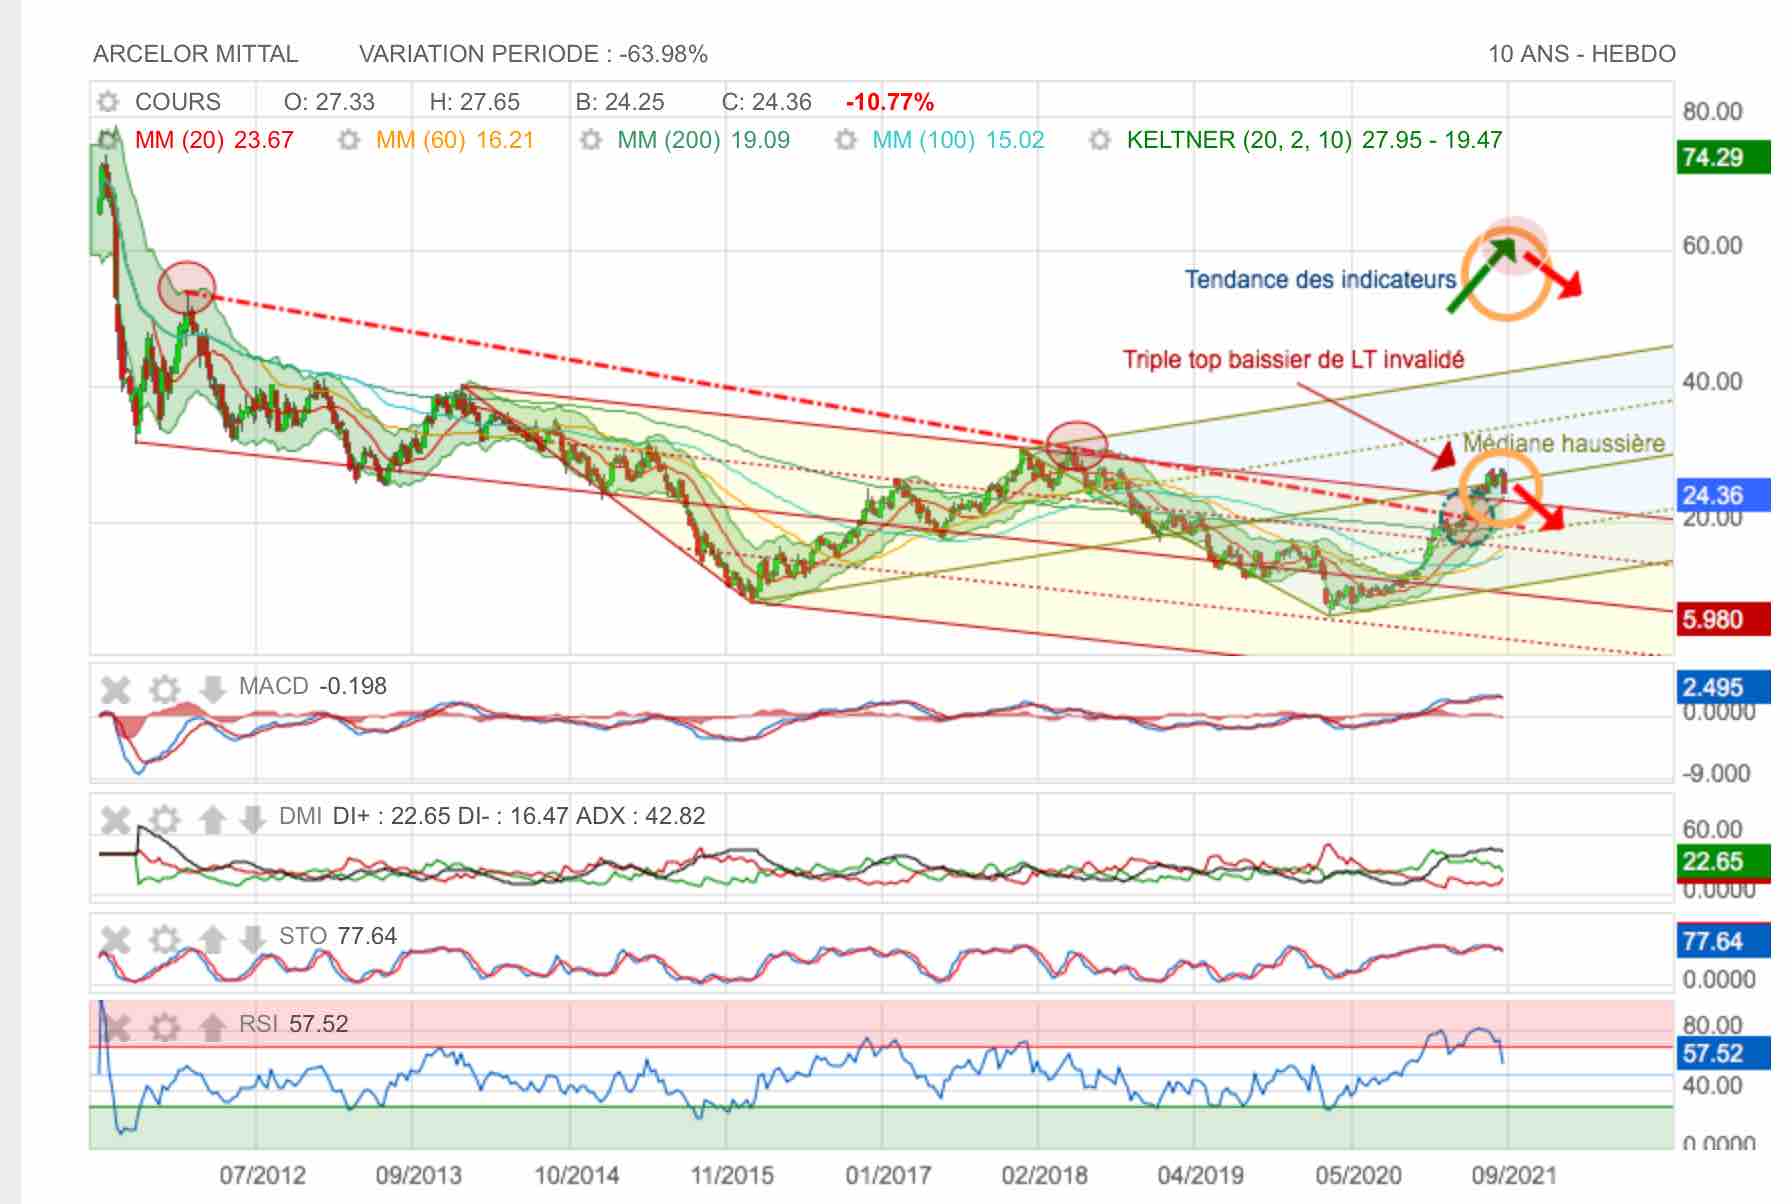This screenshot has width=1792, height=1204.
Task: Click the 09/2021 date axis label
Action: pyautogui.click(x=1514, y=1175)
